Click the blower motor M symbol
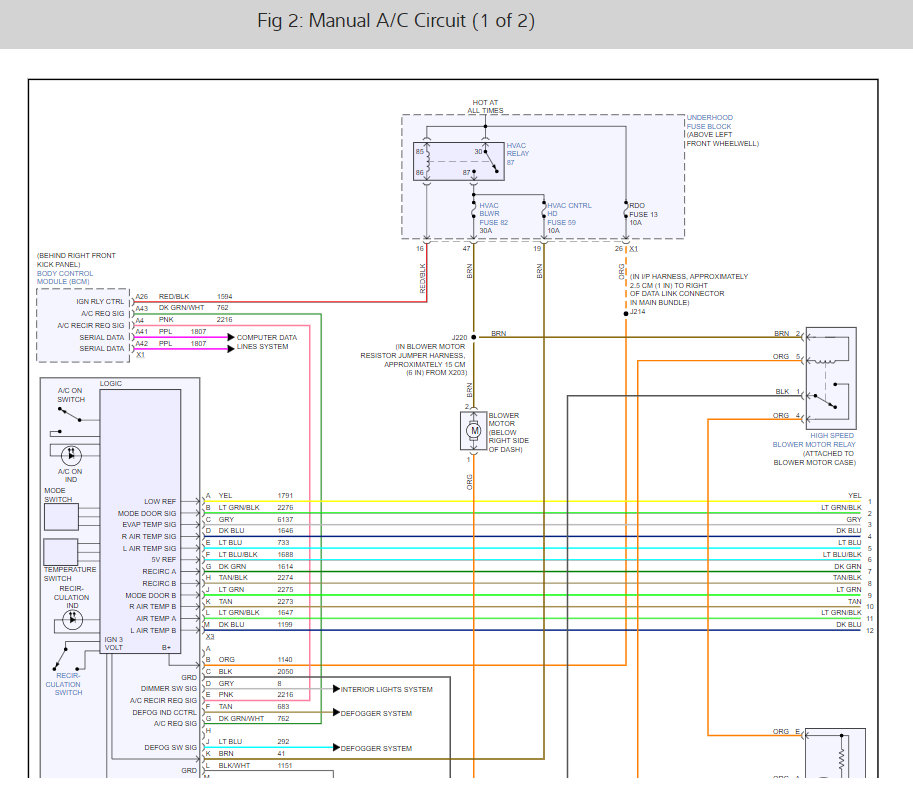The image size is (913, 796). pyautogui.click(x=474, y=430)
